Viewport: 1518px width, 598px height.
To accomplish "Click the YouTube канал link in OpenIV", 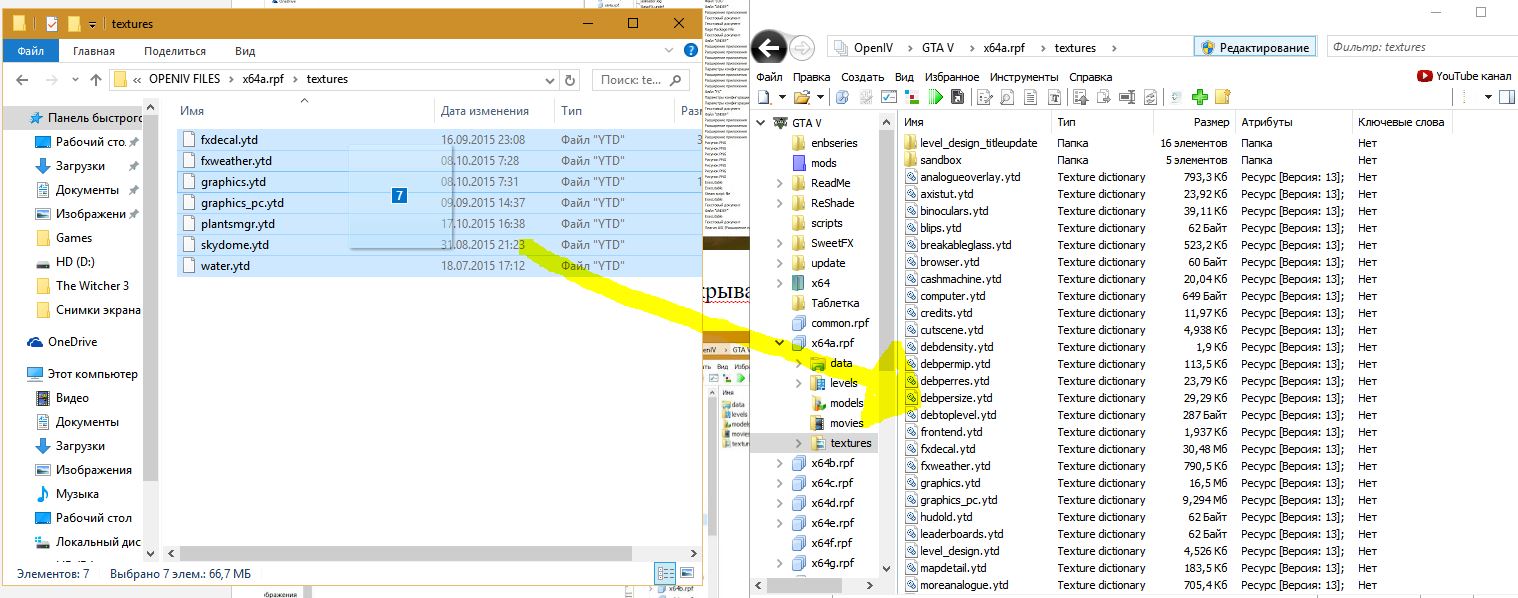I will pyautogui.click(x=1464, y=76).
